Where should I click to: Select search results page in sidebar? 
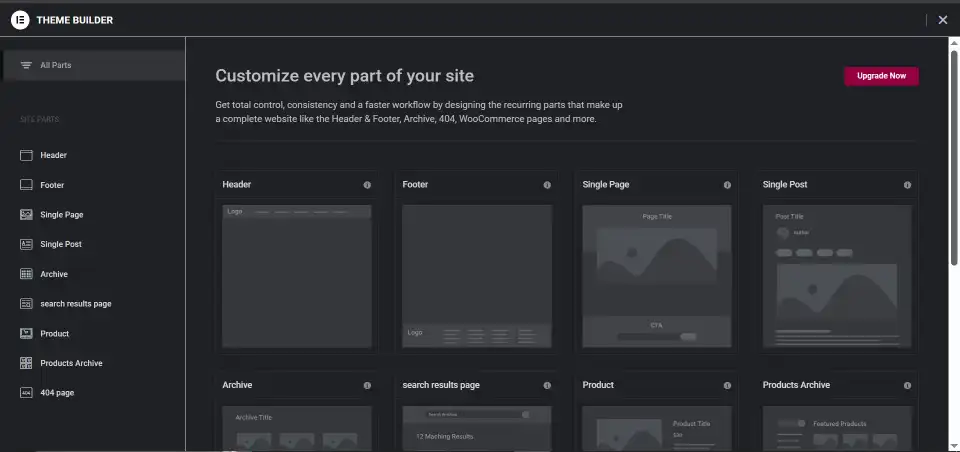click(76, 304)
